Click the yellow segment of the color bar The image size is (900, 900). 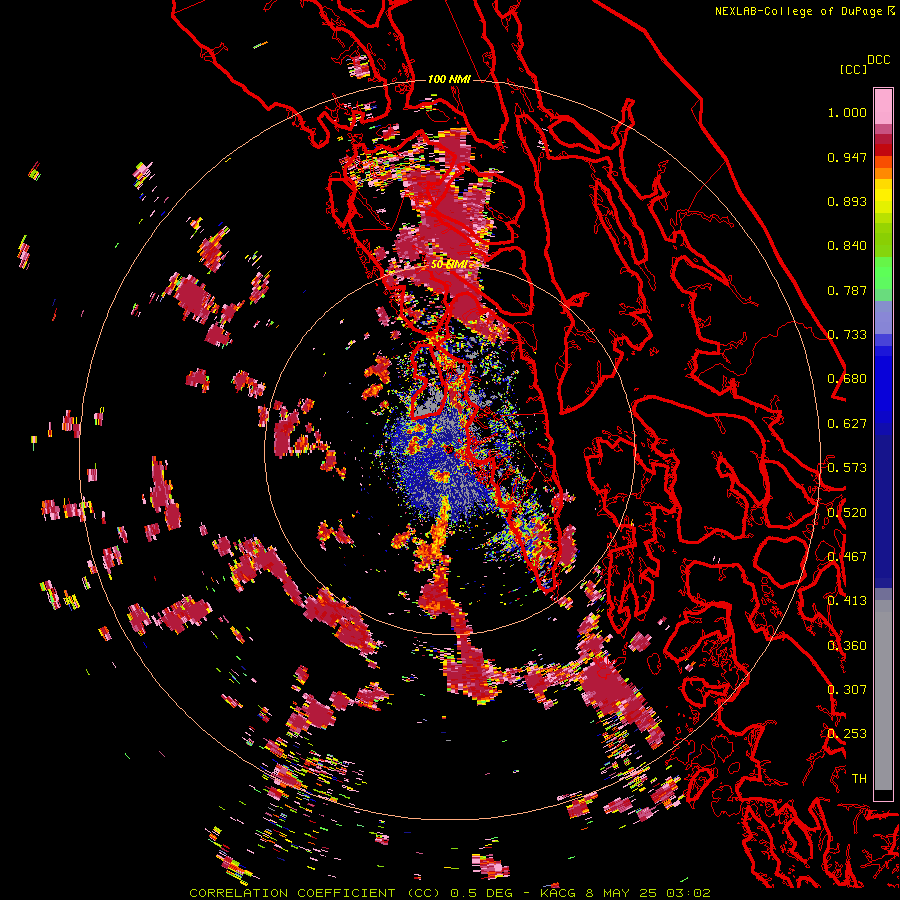(883, 196)
